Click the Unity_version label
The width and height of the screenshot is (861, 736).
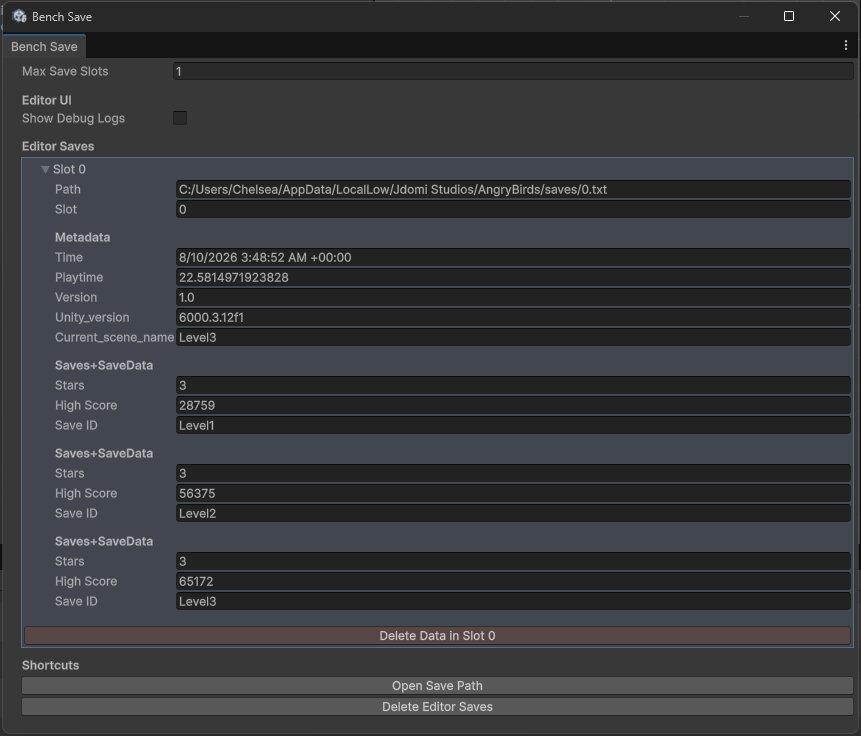tap(92, 317)
